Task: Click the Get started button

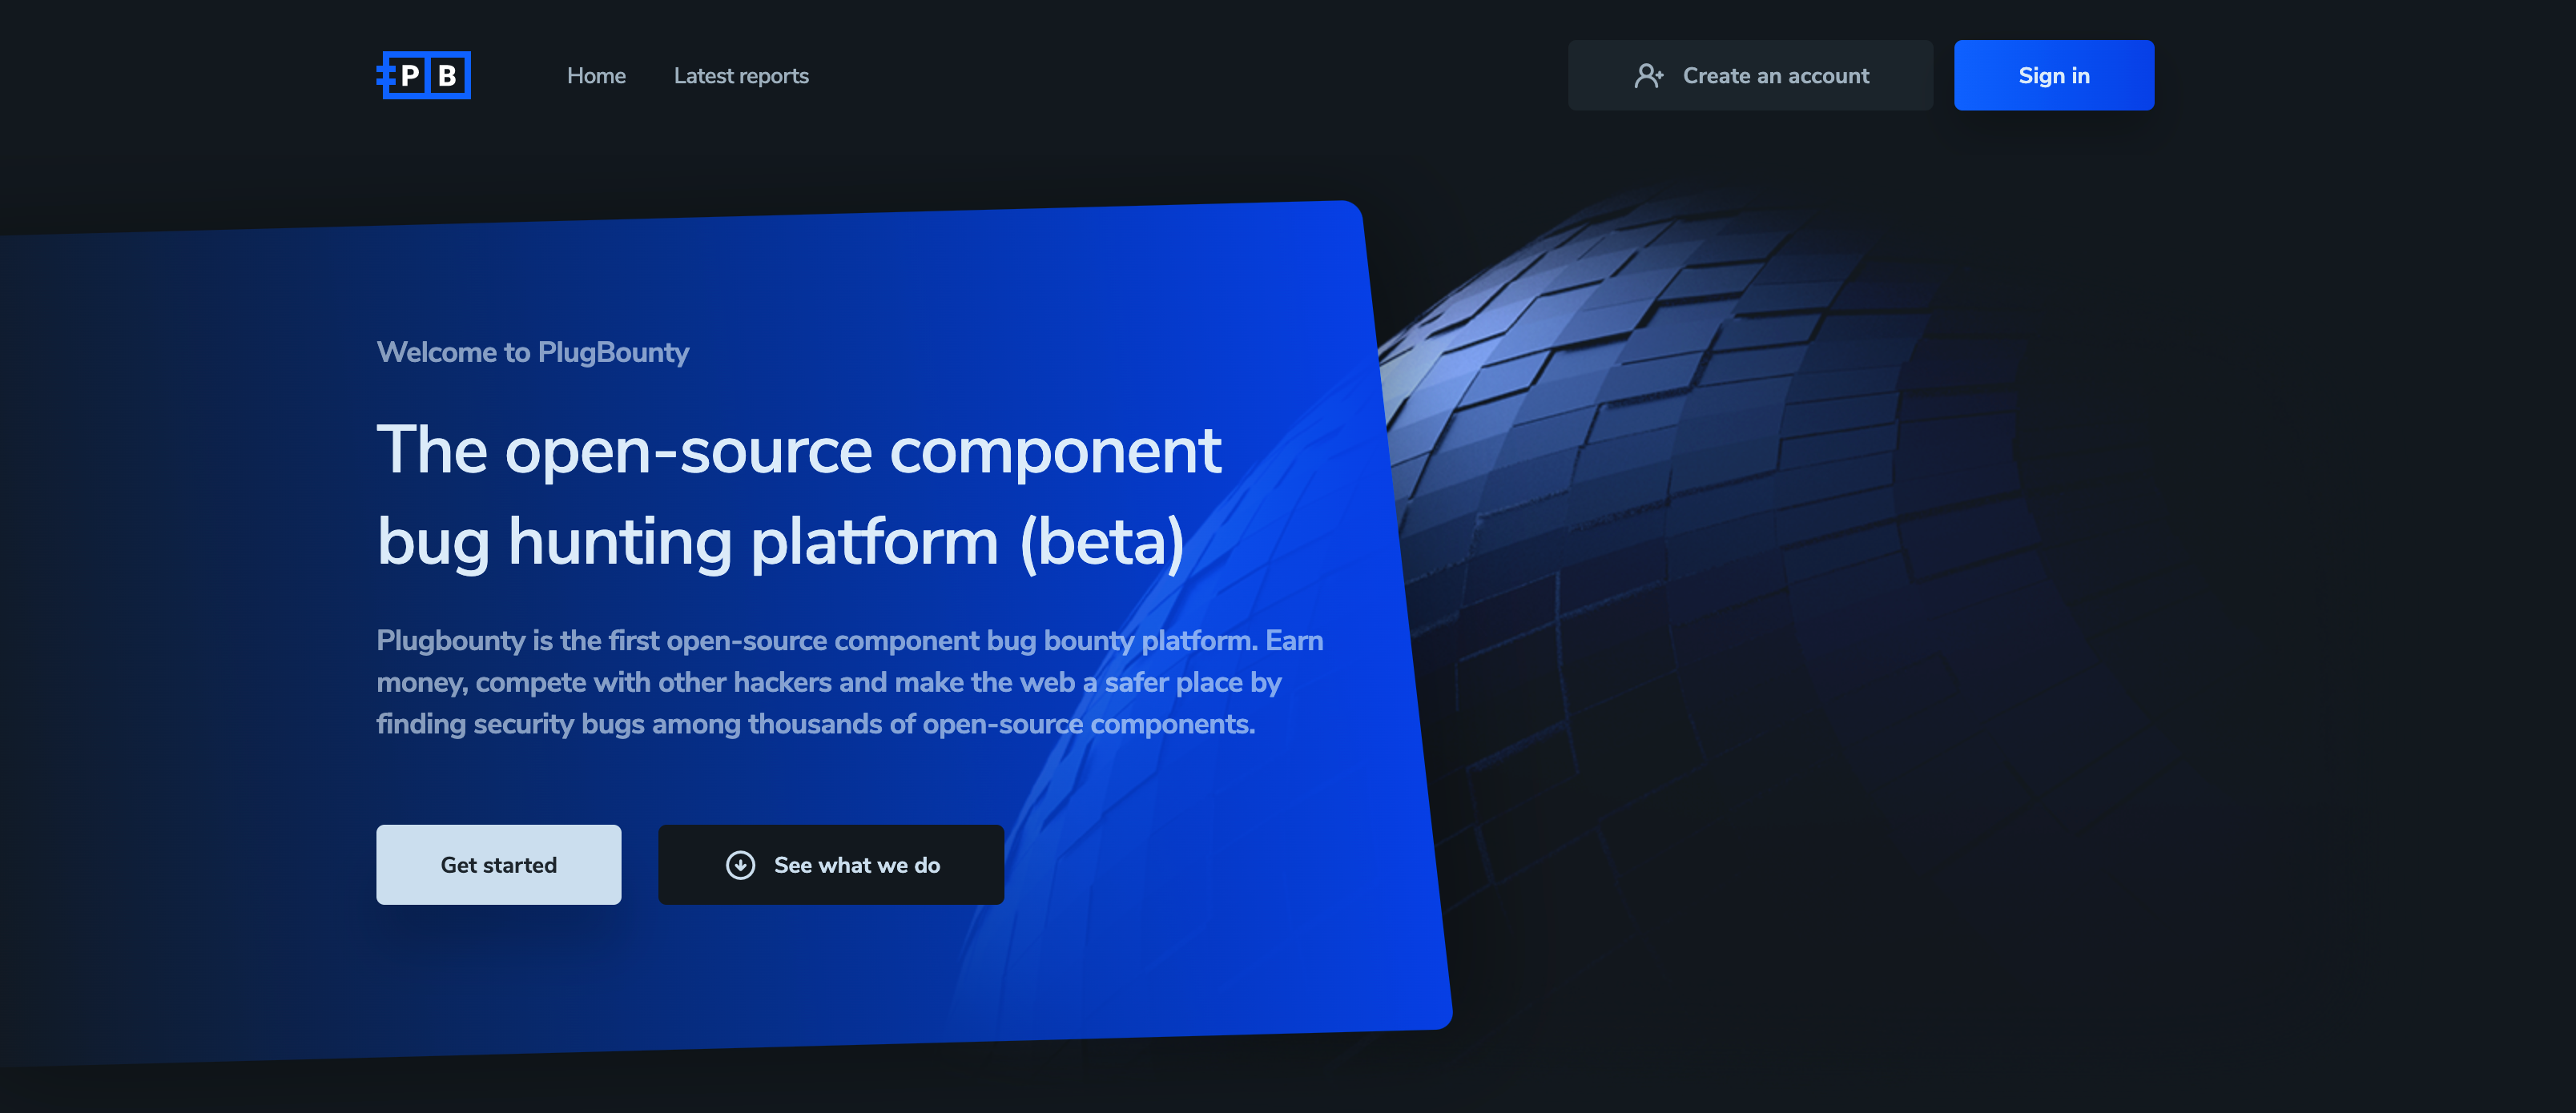Action: 498,865
